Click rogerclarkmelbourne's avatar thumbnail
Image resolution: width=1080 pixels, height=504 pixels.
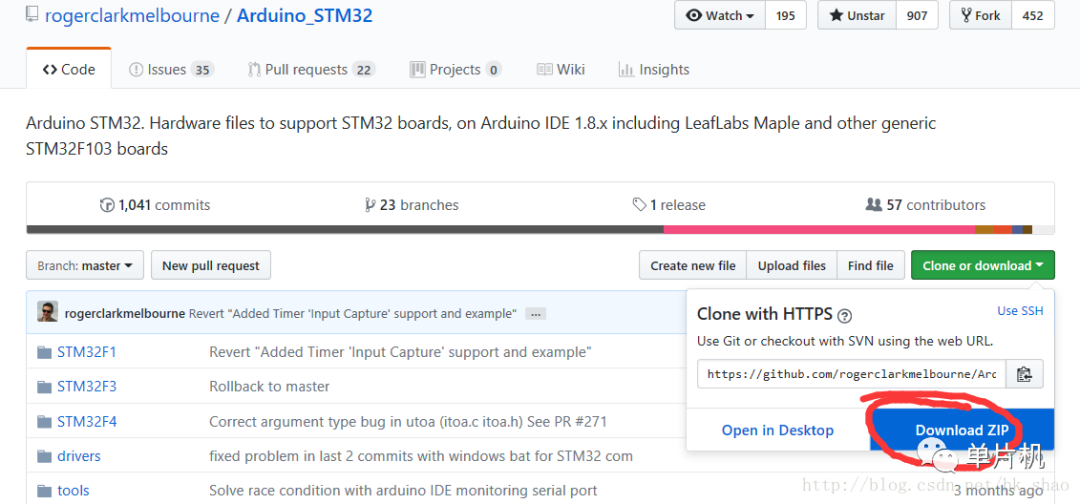(x=48, y=313)
